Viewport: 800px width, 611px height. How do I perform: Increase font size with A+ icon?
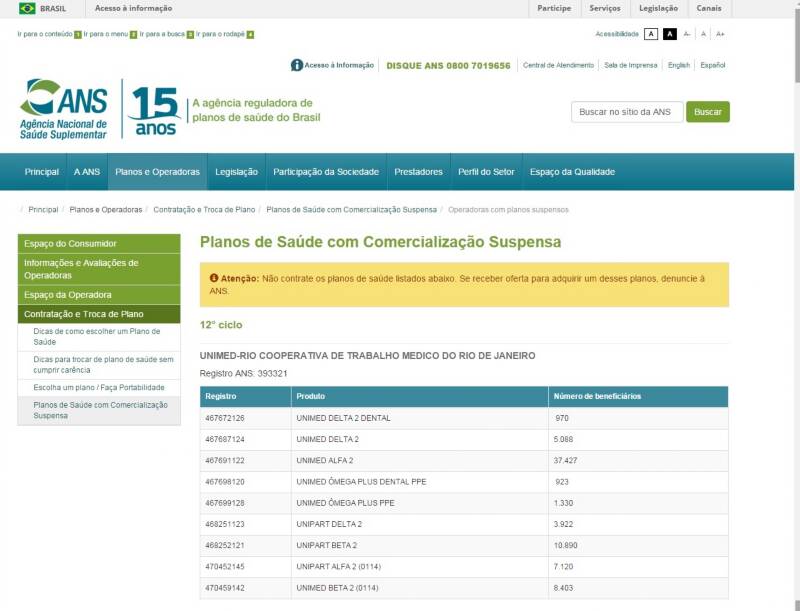click(x=720, y=34)
